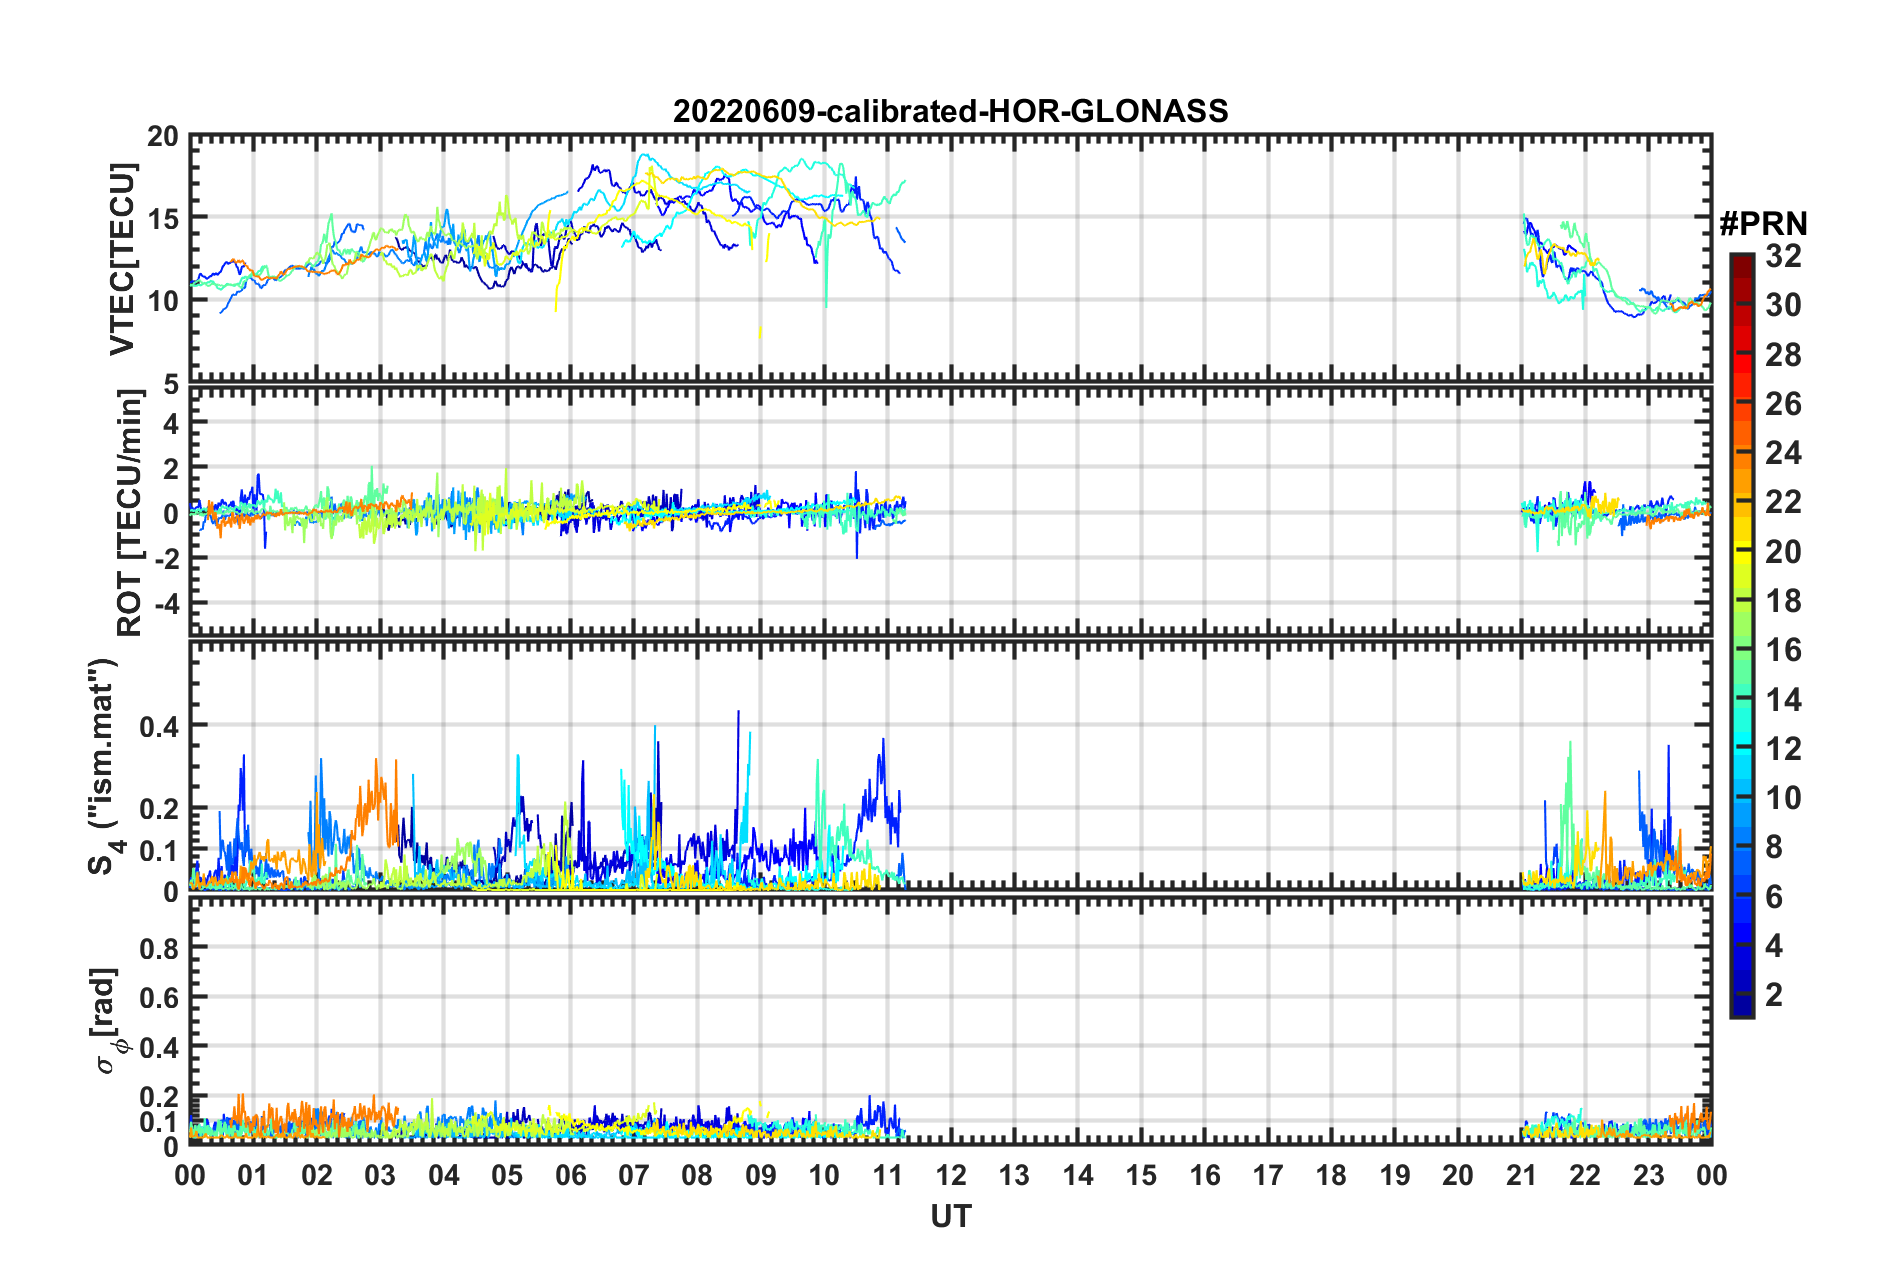Click VTEC y-axis tick label 15
This screenshot has height=1272, width=1902.
point(163,219)
